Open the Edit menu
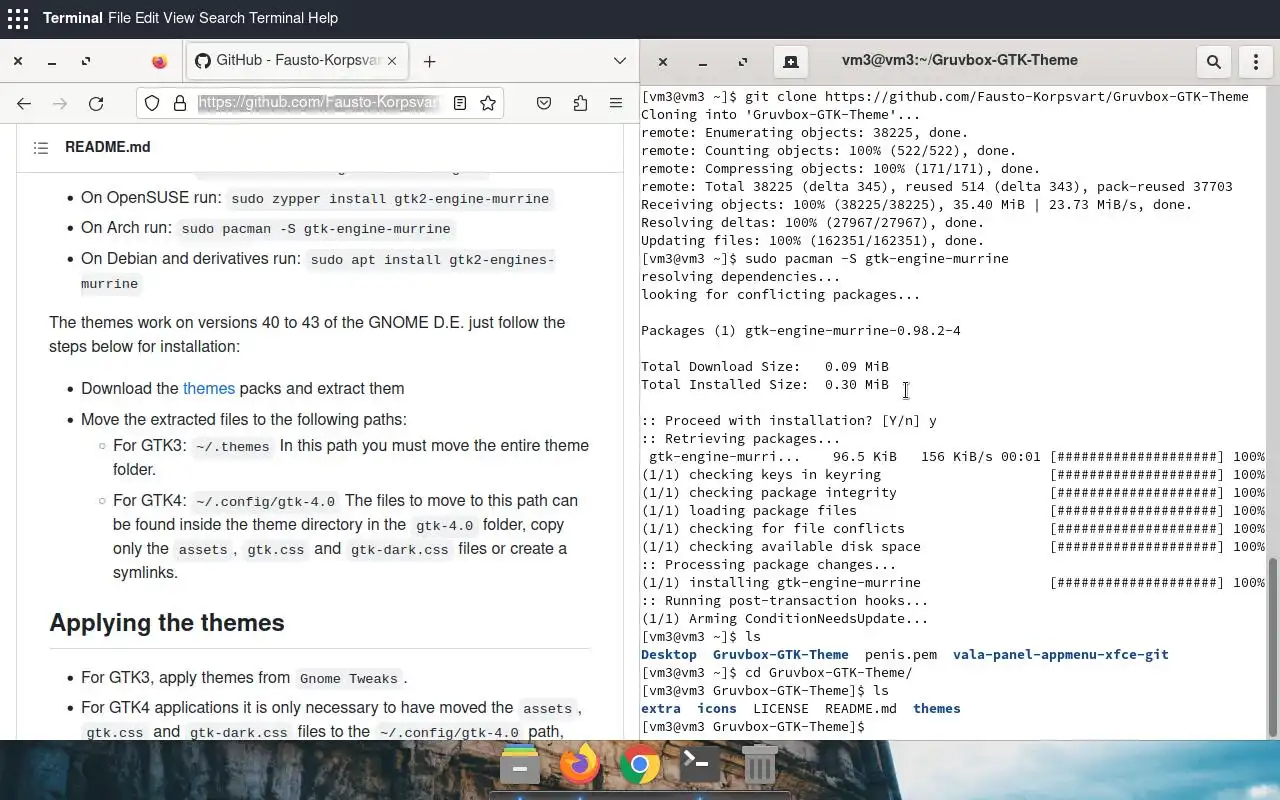The image size is (1280, 800). click(147, 18)
